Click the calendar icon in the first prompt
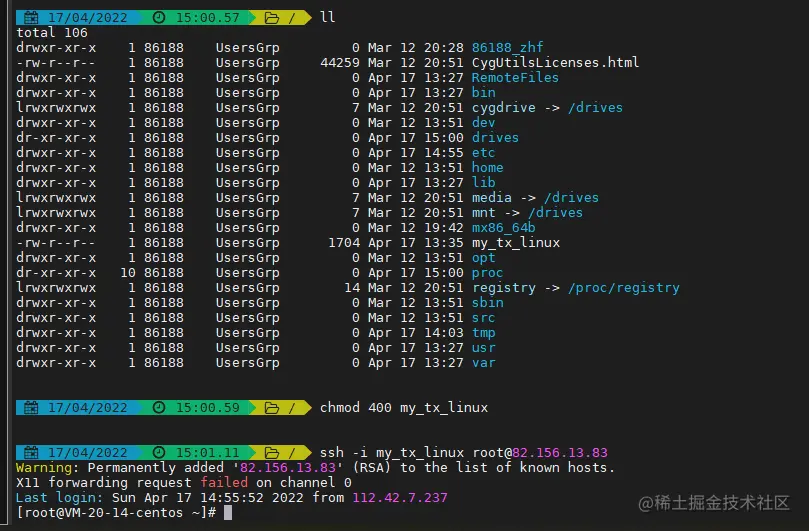Screen dimensions: 809x531 tap(31, 18)
